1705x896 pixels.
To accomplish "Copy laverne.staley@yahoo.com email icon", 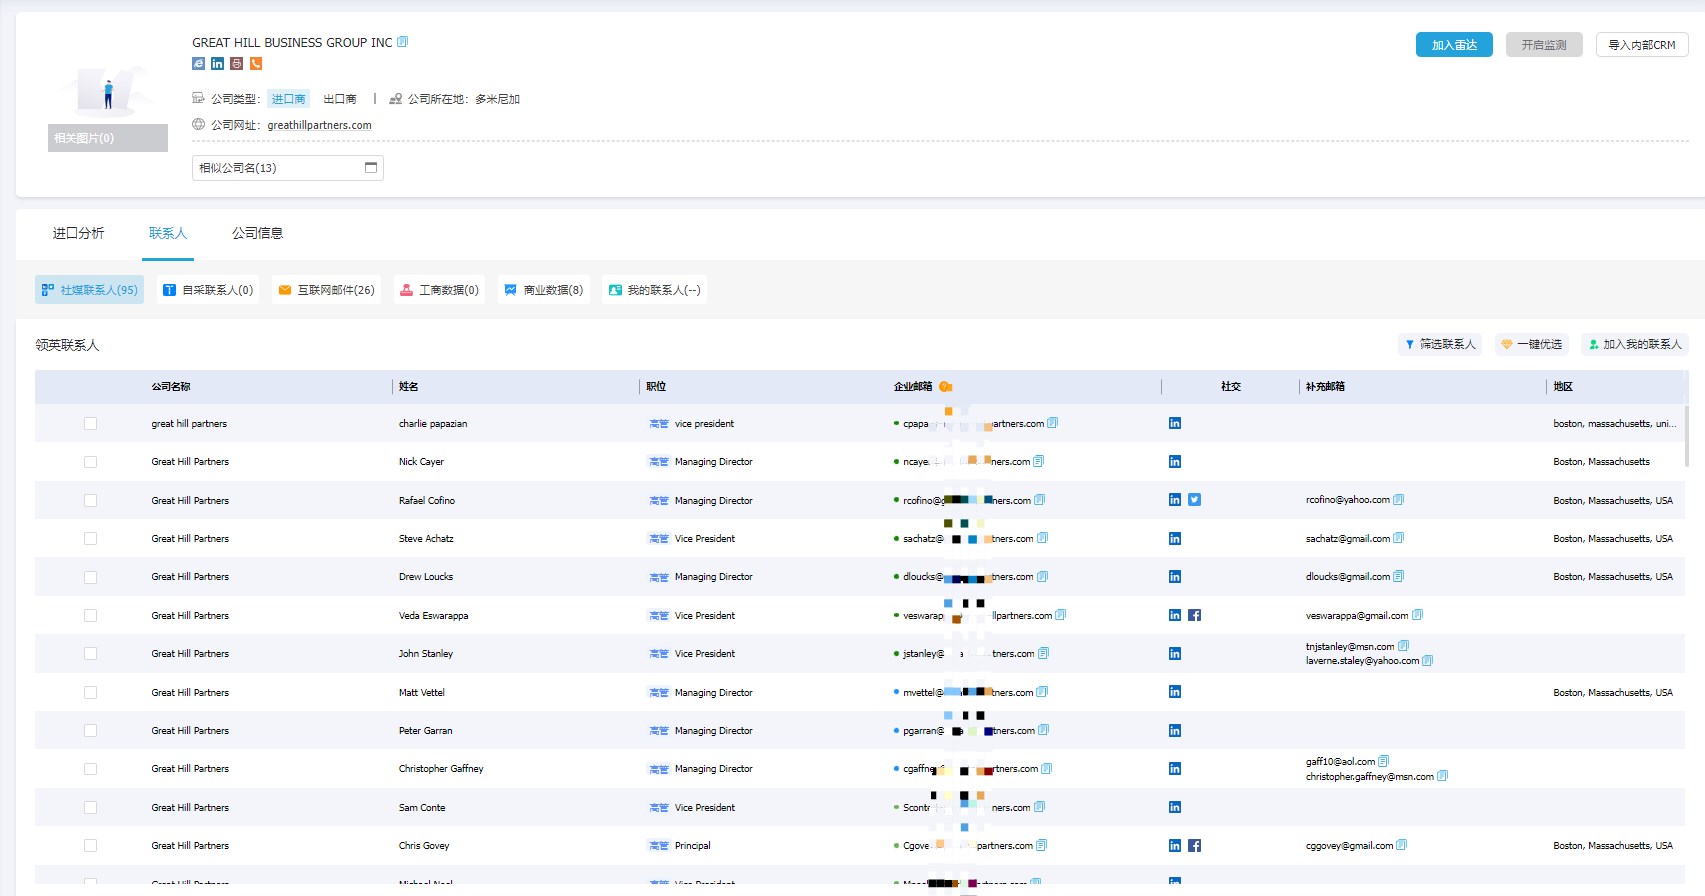I will (x=1427, y=660).
